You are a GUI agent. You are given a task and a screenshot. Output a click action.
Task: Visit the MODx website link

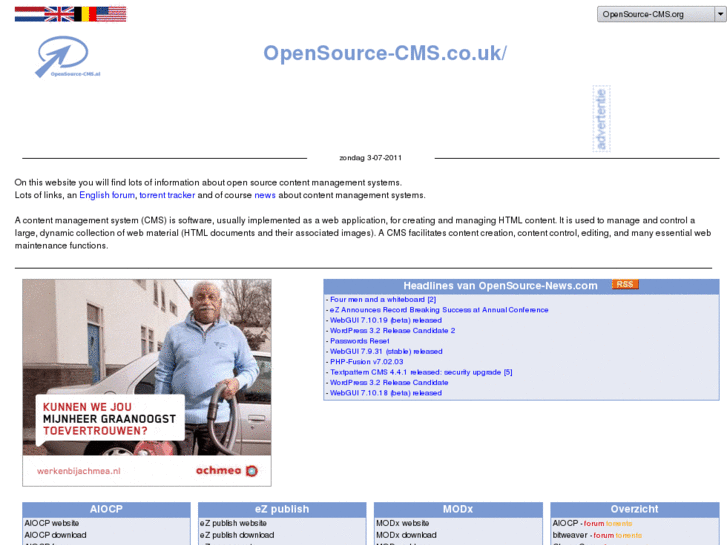pyautogui.click(x=402, y=523)
